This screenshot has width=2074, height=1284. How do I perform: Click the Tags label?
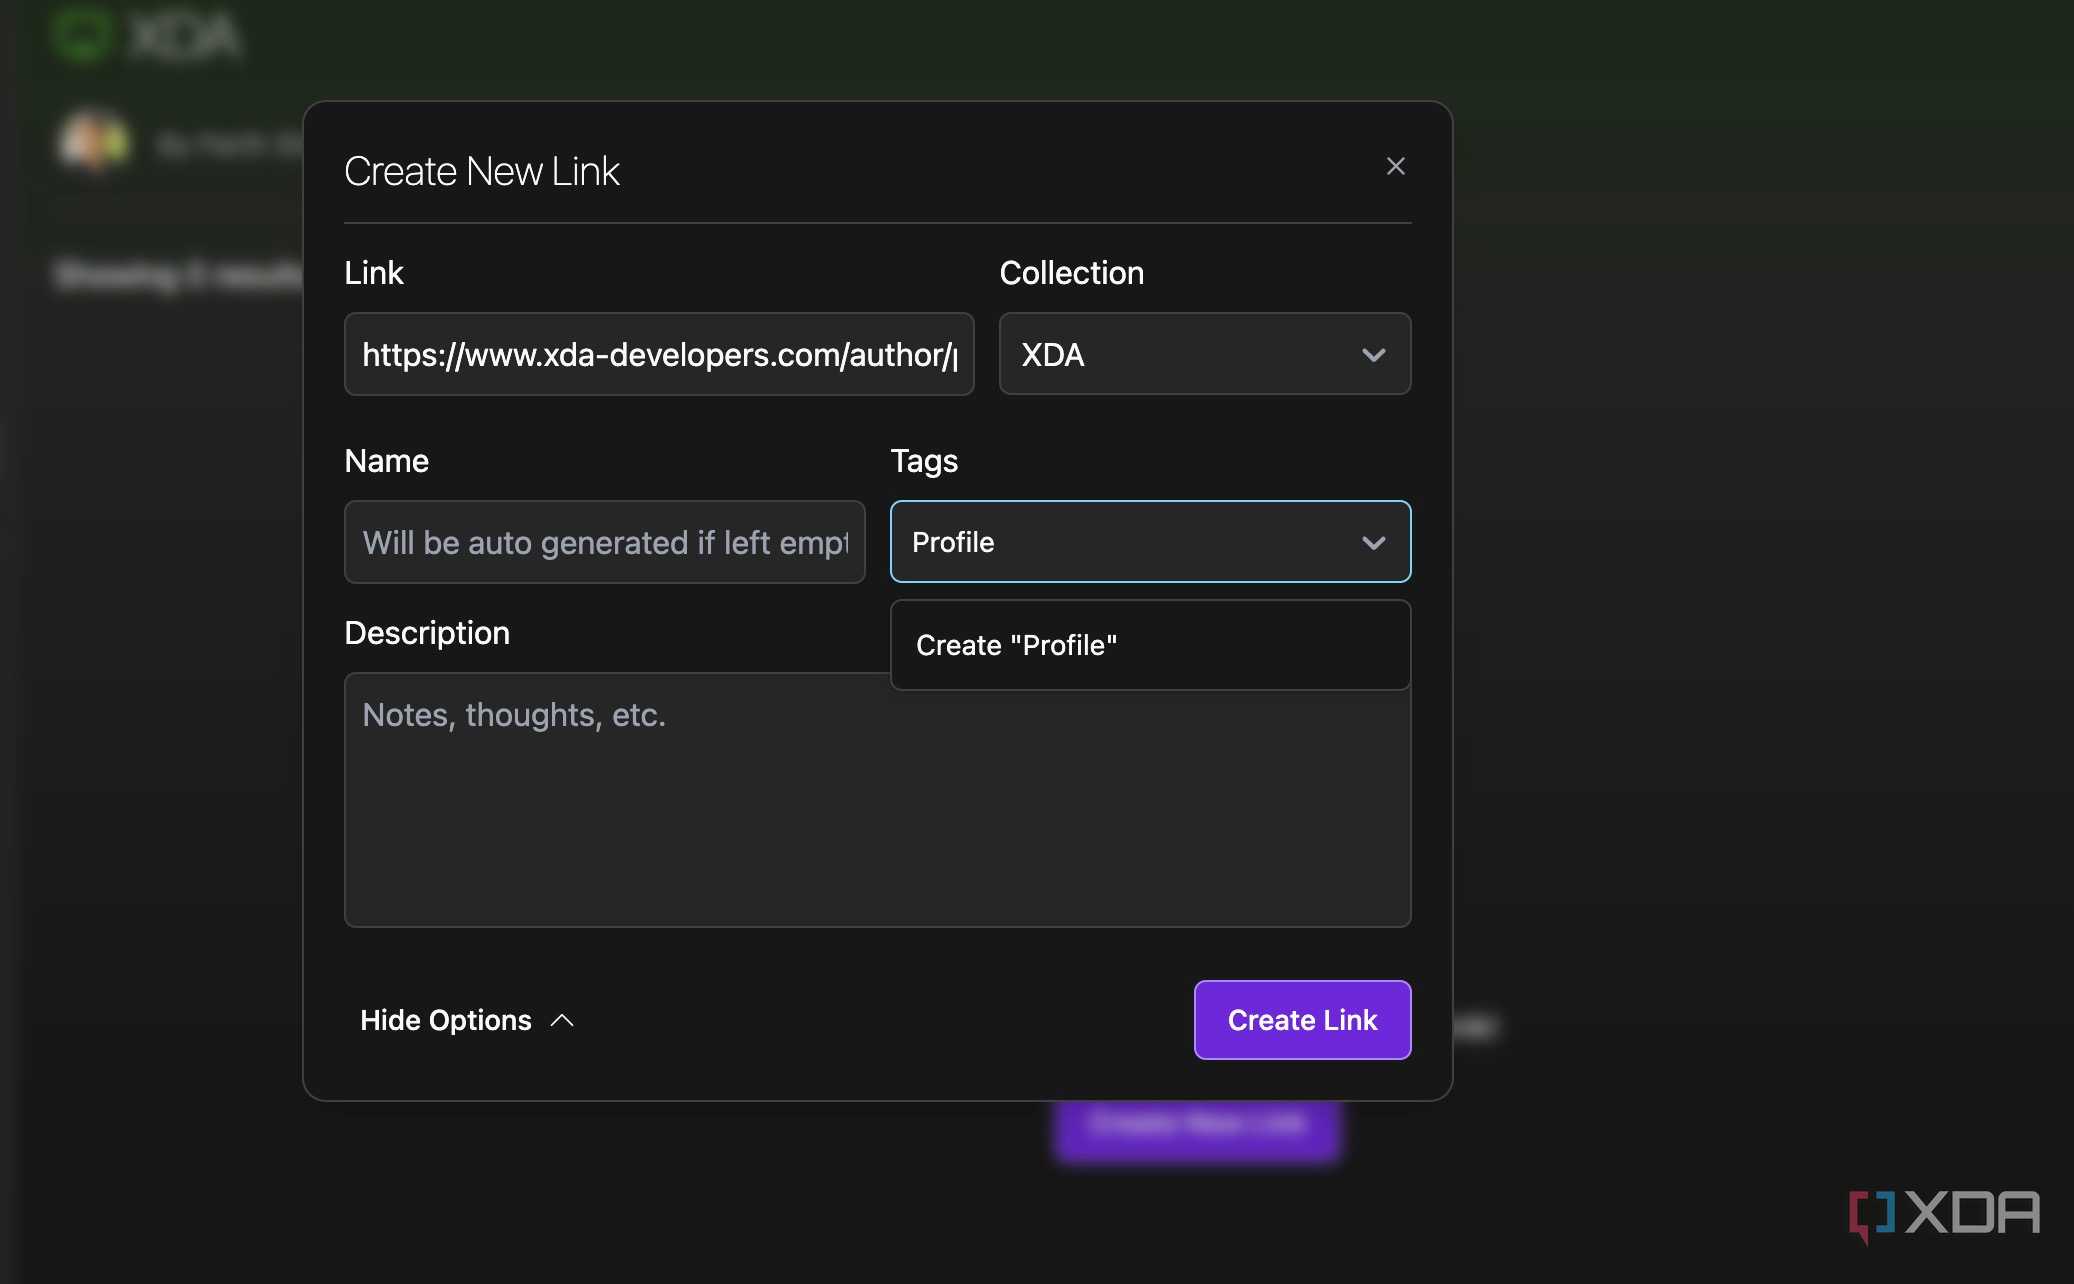point(924,461)
